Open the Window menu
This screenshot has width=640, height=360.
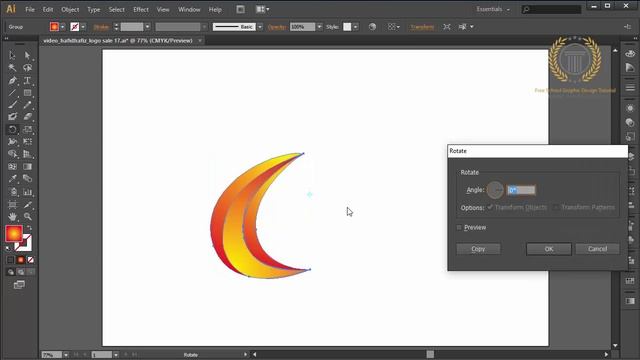click(x=189, y=9)
